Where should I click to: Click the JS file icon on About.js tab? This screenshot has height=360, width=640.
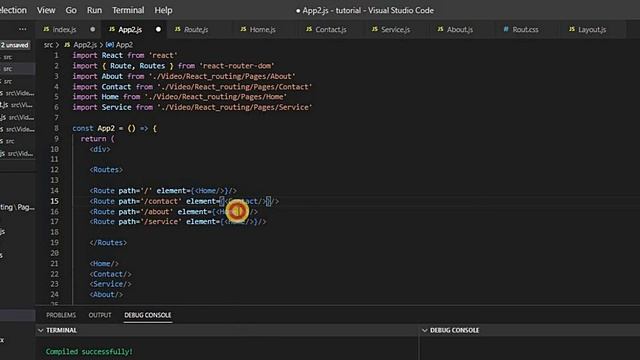(440, 29)
